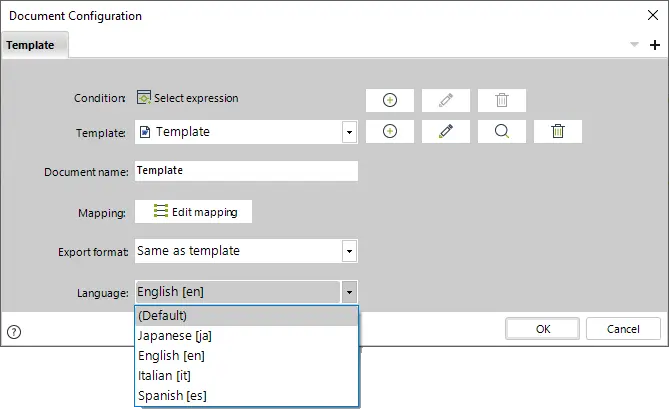Select (Default) in the language list
This screenshot has height=410, width=669.
(247, 316)
